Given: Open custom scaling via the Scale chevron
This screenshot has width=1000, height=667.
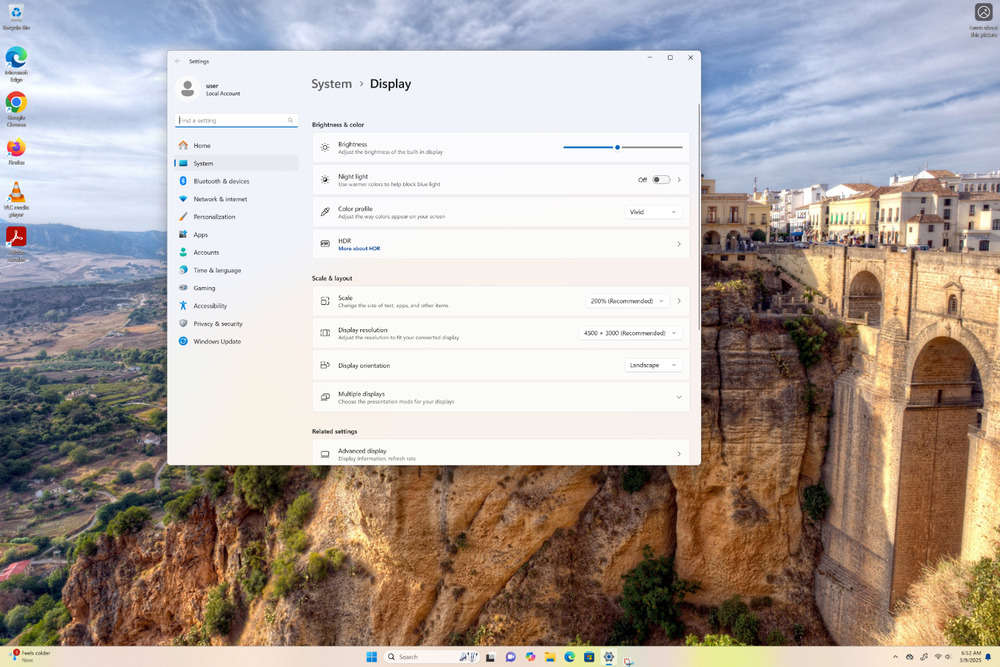Looking at the screenshot, I should coord(679,301).
